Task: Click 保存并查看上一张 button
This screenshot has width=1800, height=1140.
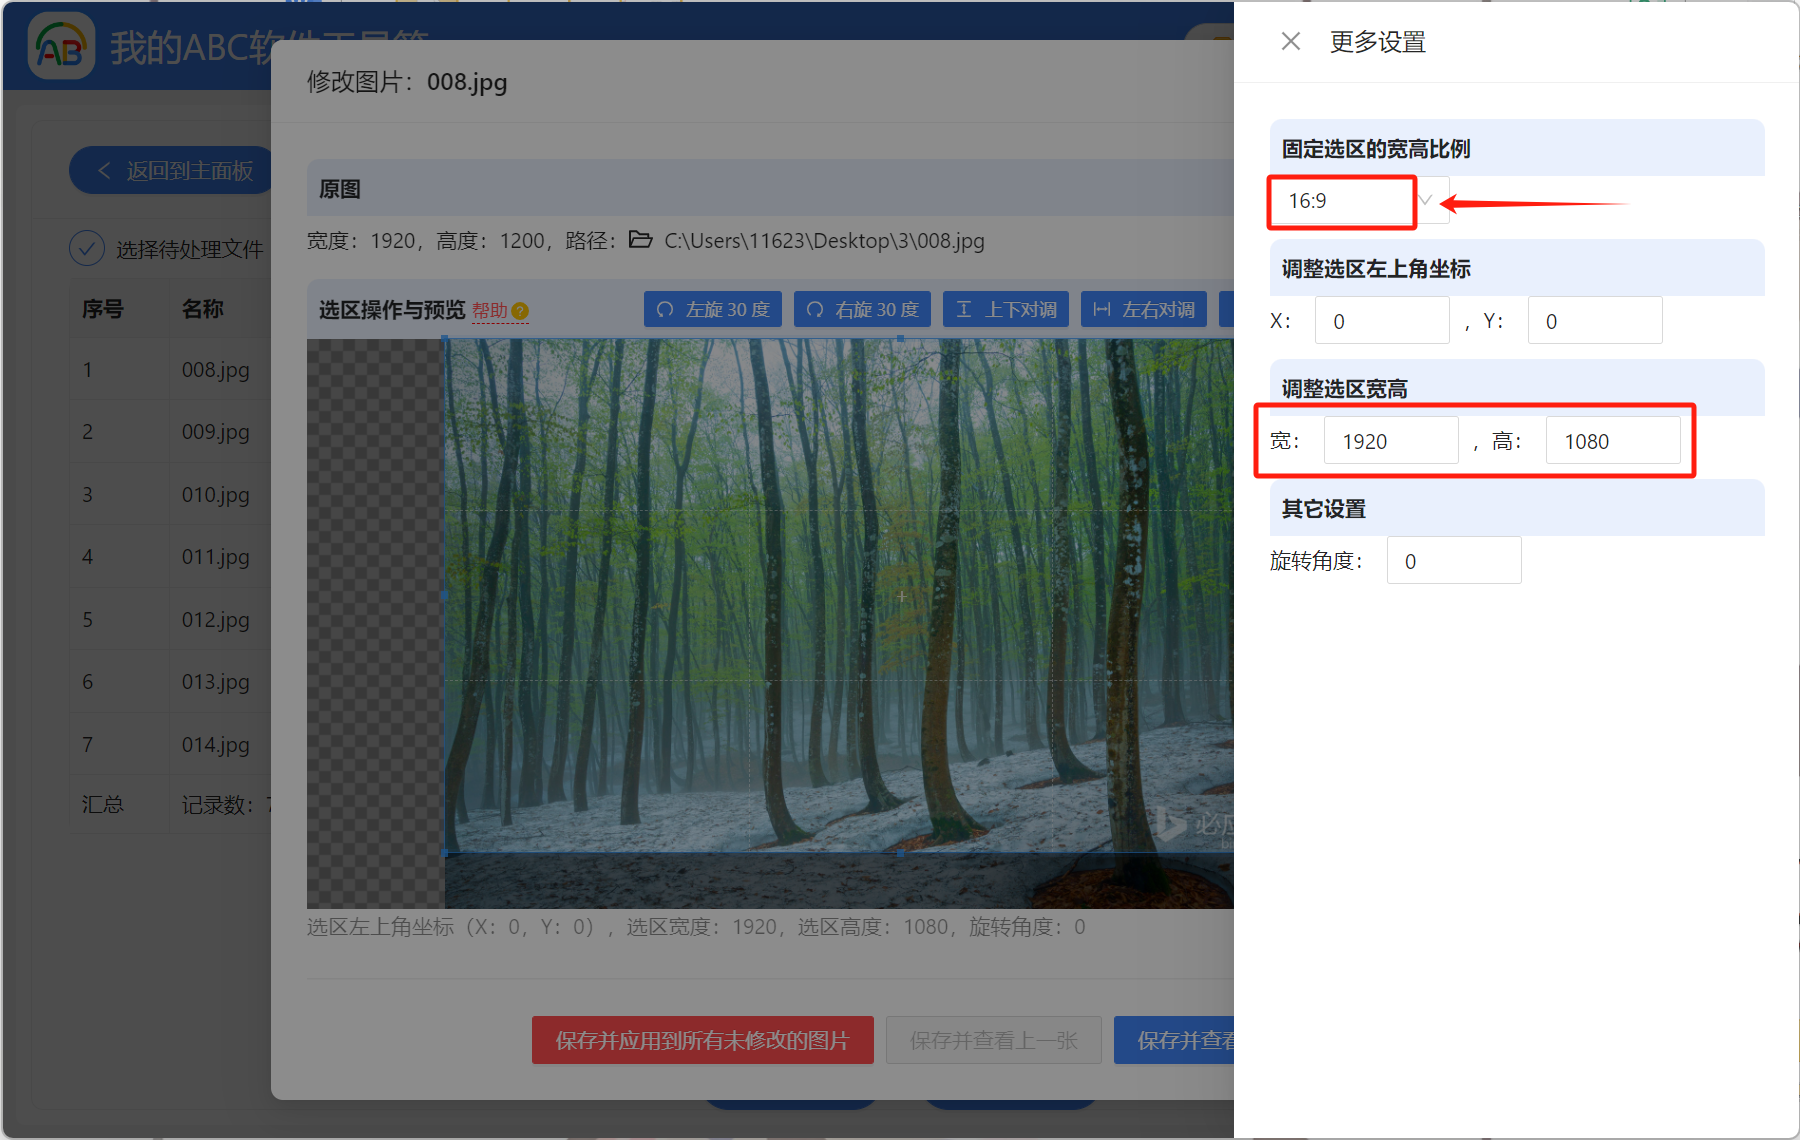Action: click(x=993, y=1040)
